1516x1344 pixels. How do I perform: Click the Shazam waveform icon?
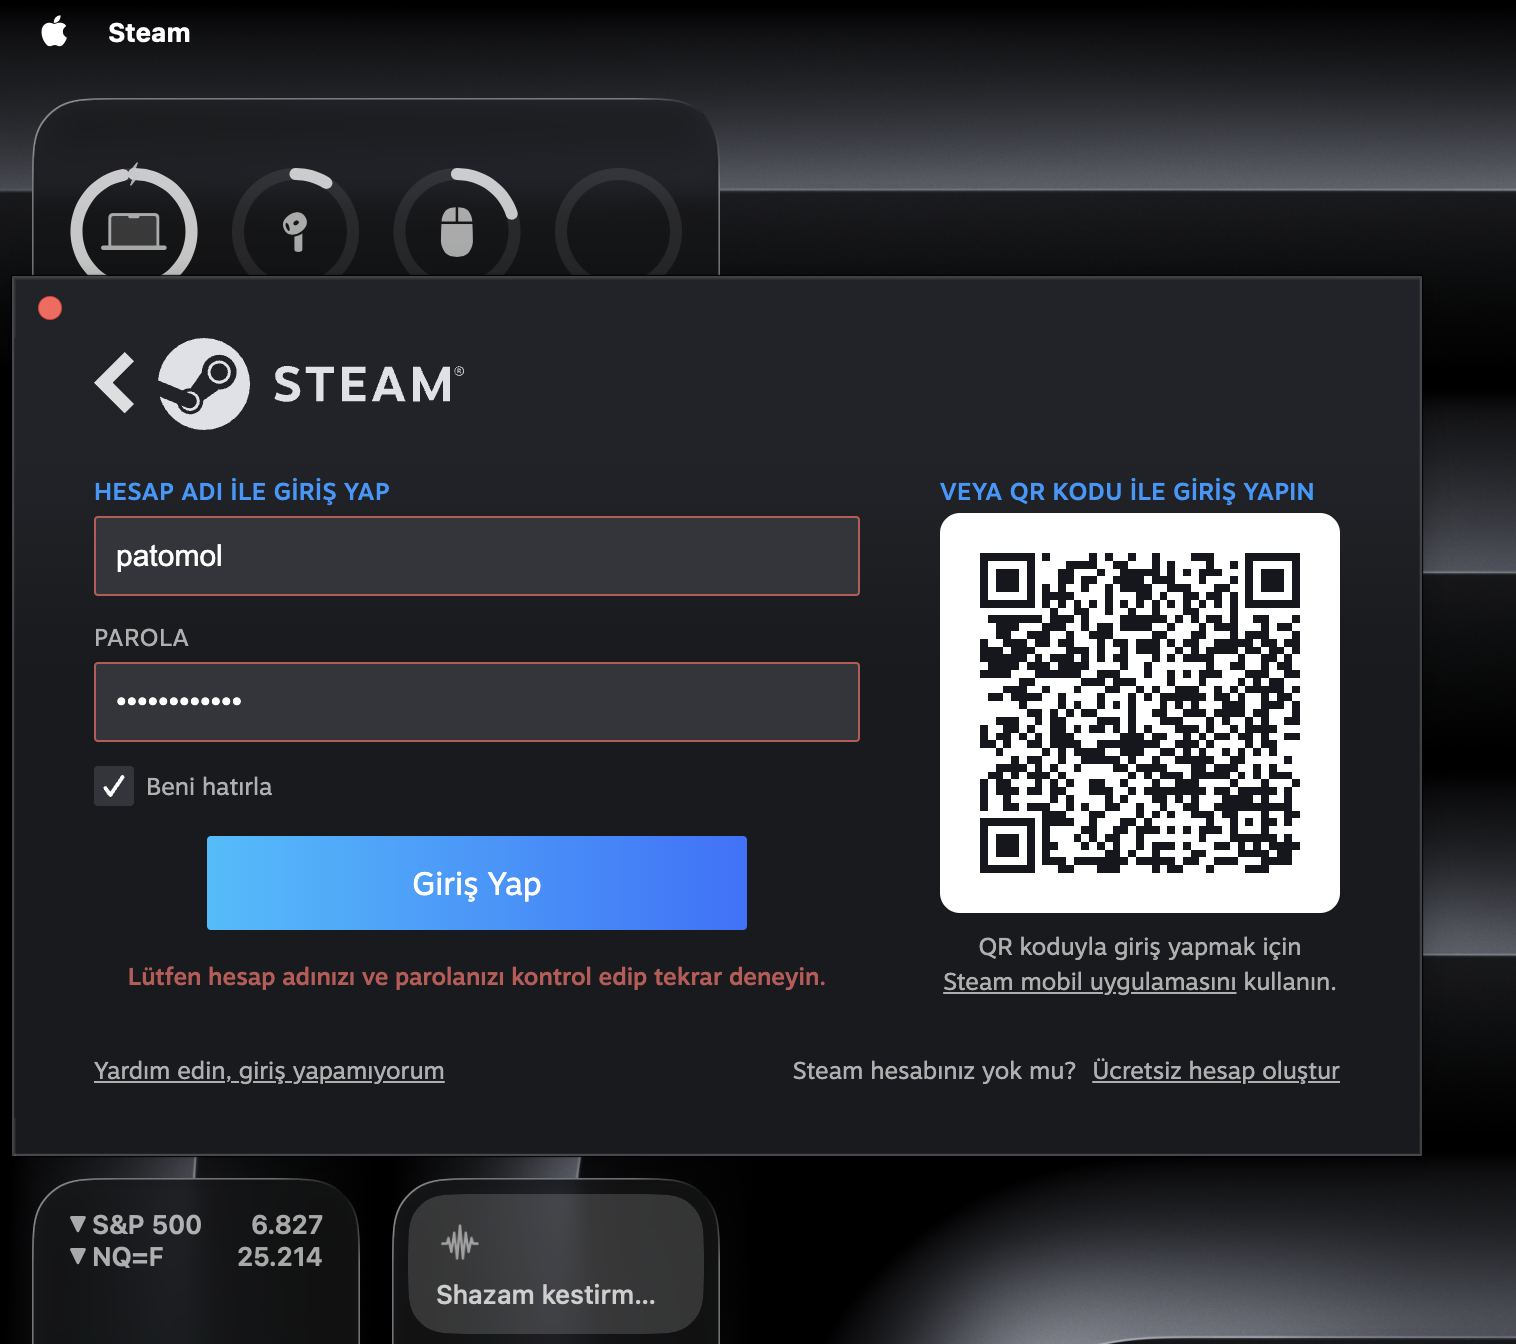click(460, 1244)
